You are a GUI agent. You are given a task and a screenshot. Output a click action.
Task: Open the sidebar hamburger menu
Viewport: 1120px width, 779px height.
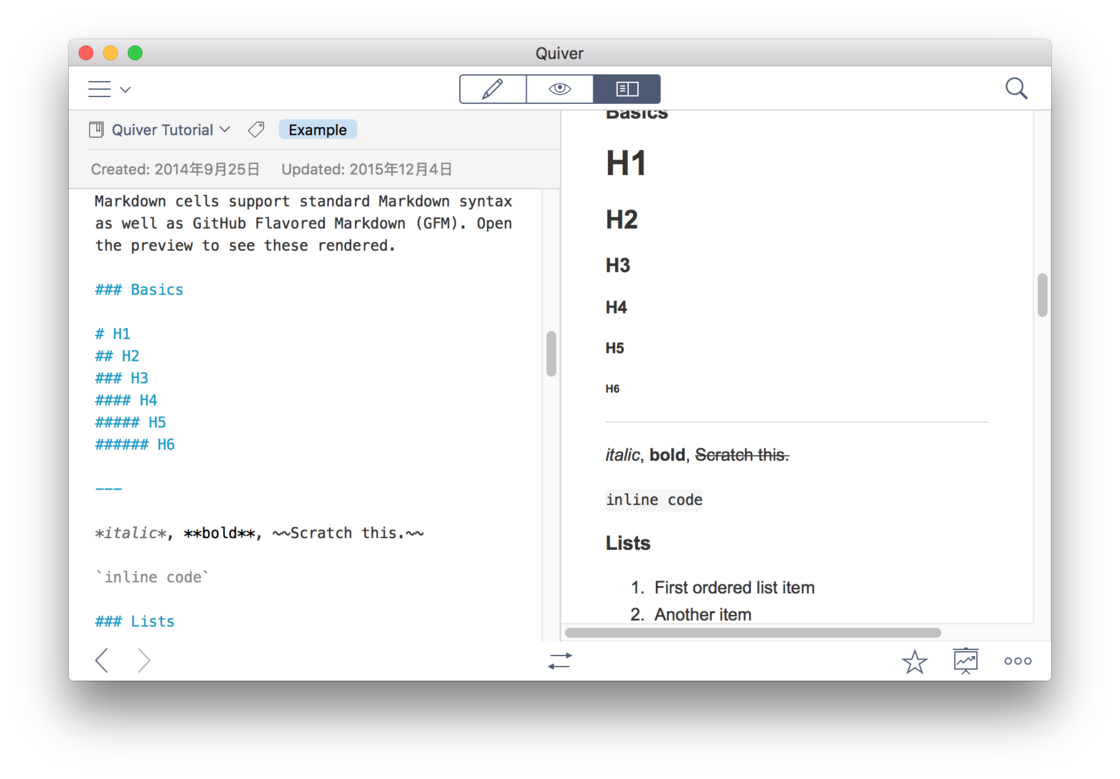99,89
